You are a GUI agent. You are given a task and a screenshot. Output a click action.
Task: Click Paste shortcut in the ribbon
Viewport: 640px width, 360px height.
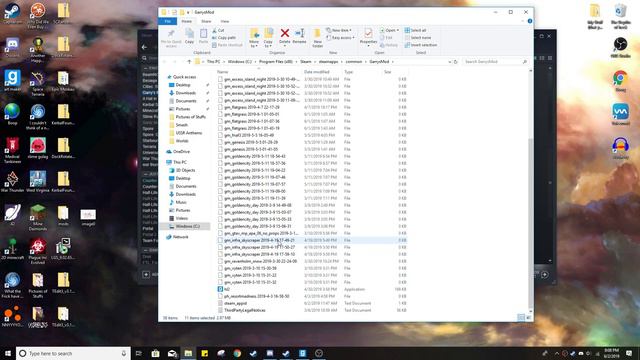pyautogui.click(x=227, y=45)
